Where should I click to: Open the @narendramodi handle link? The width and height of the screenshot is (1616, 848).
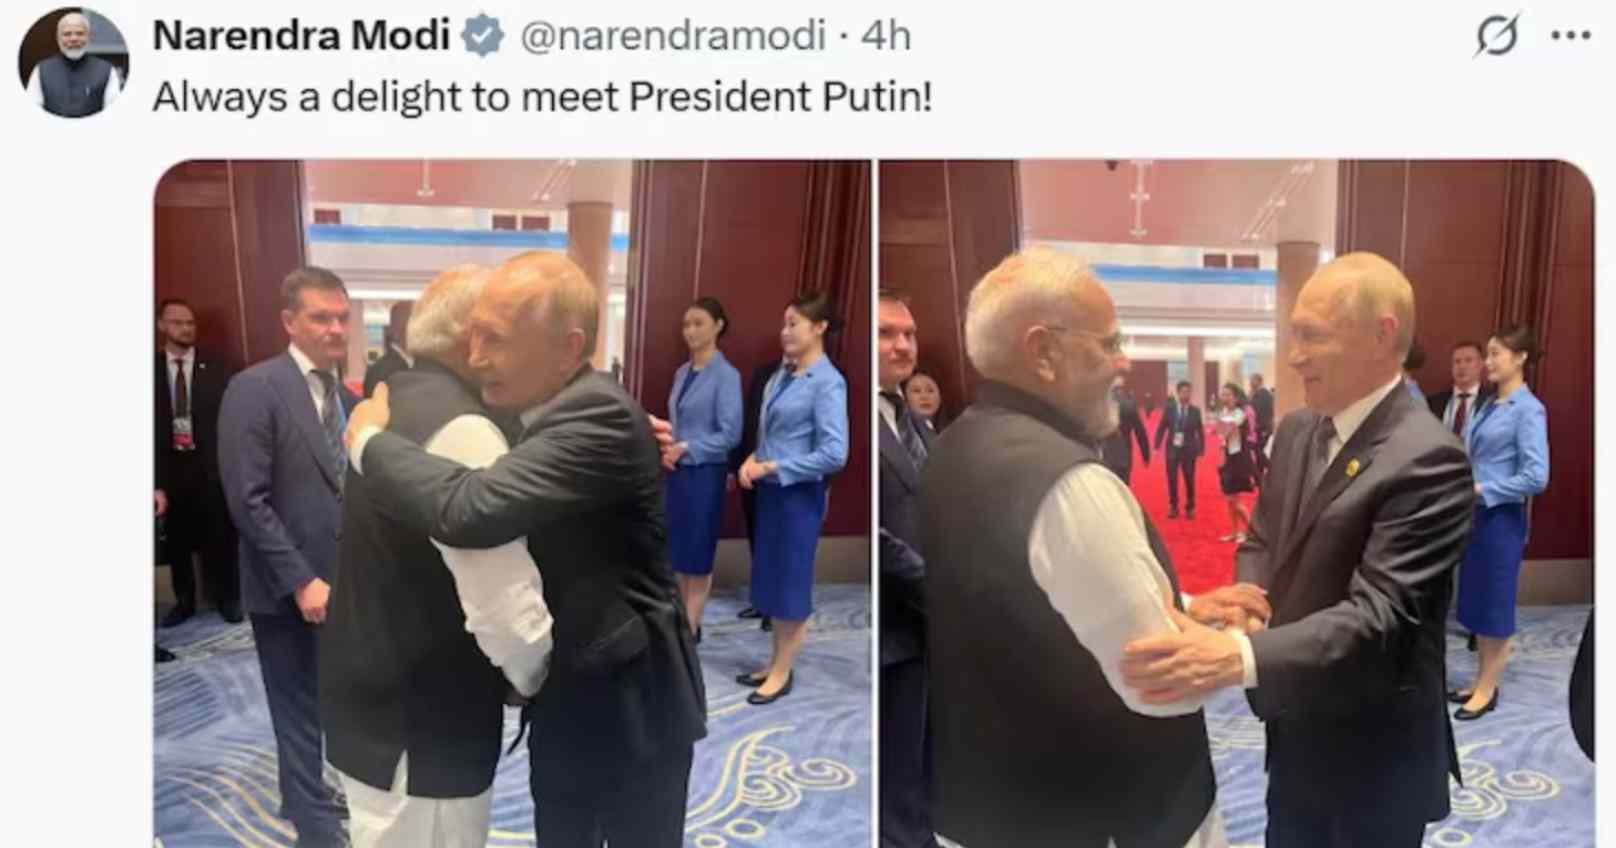click(672, 36)
